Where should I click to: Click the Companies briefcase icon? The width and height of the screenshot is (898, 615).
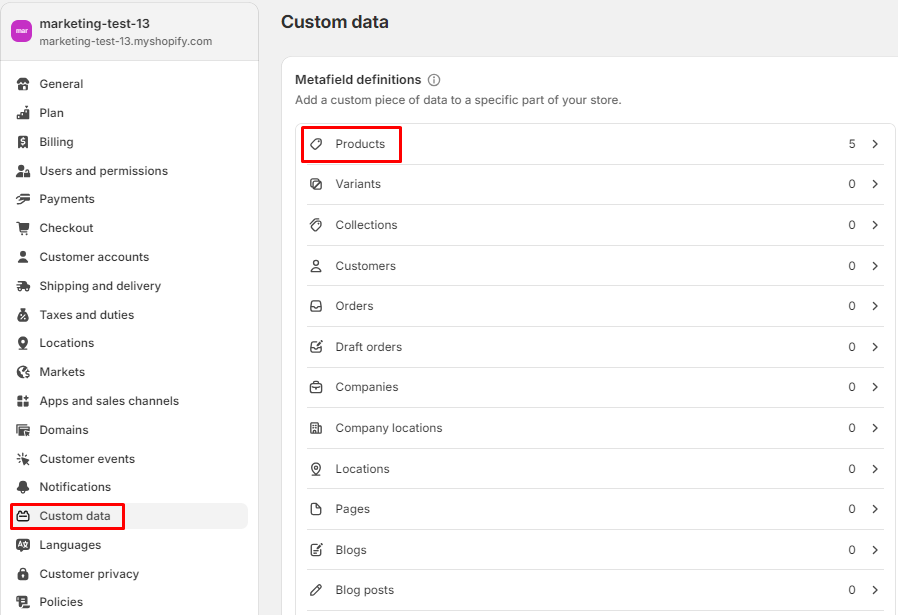316,387
